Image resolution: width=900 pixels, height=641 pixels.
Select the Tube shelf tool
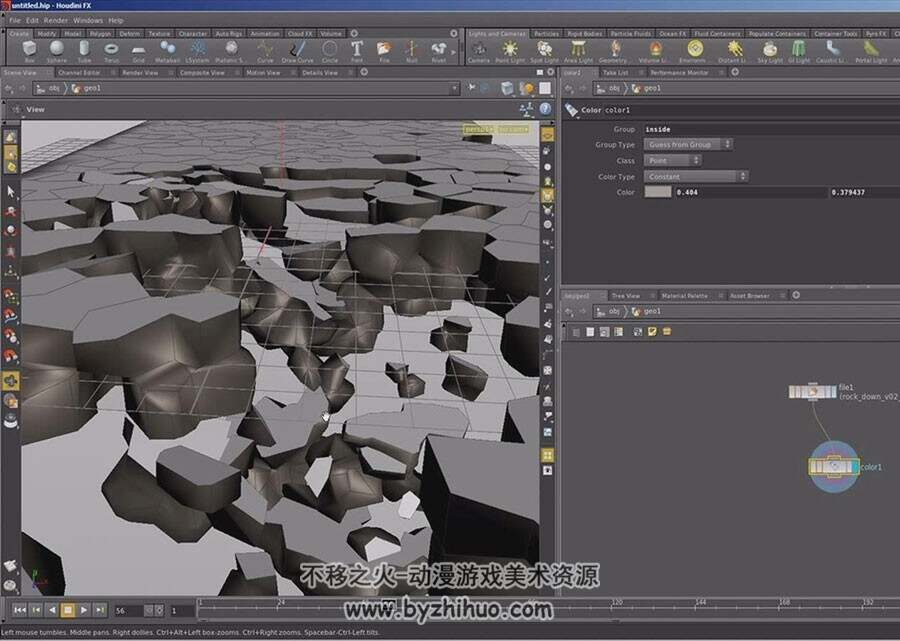tap(84, 51)
